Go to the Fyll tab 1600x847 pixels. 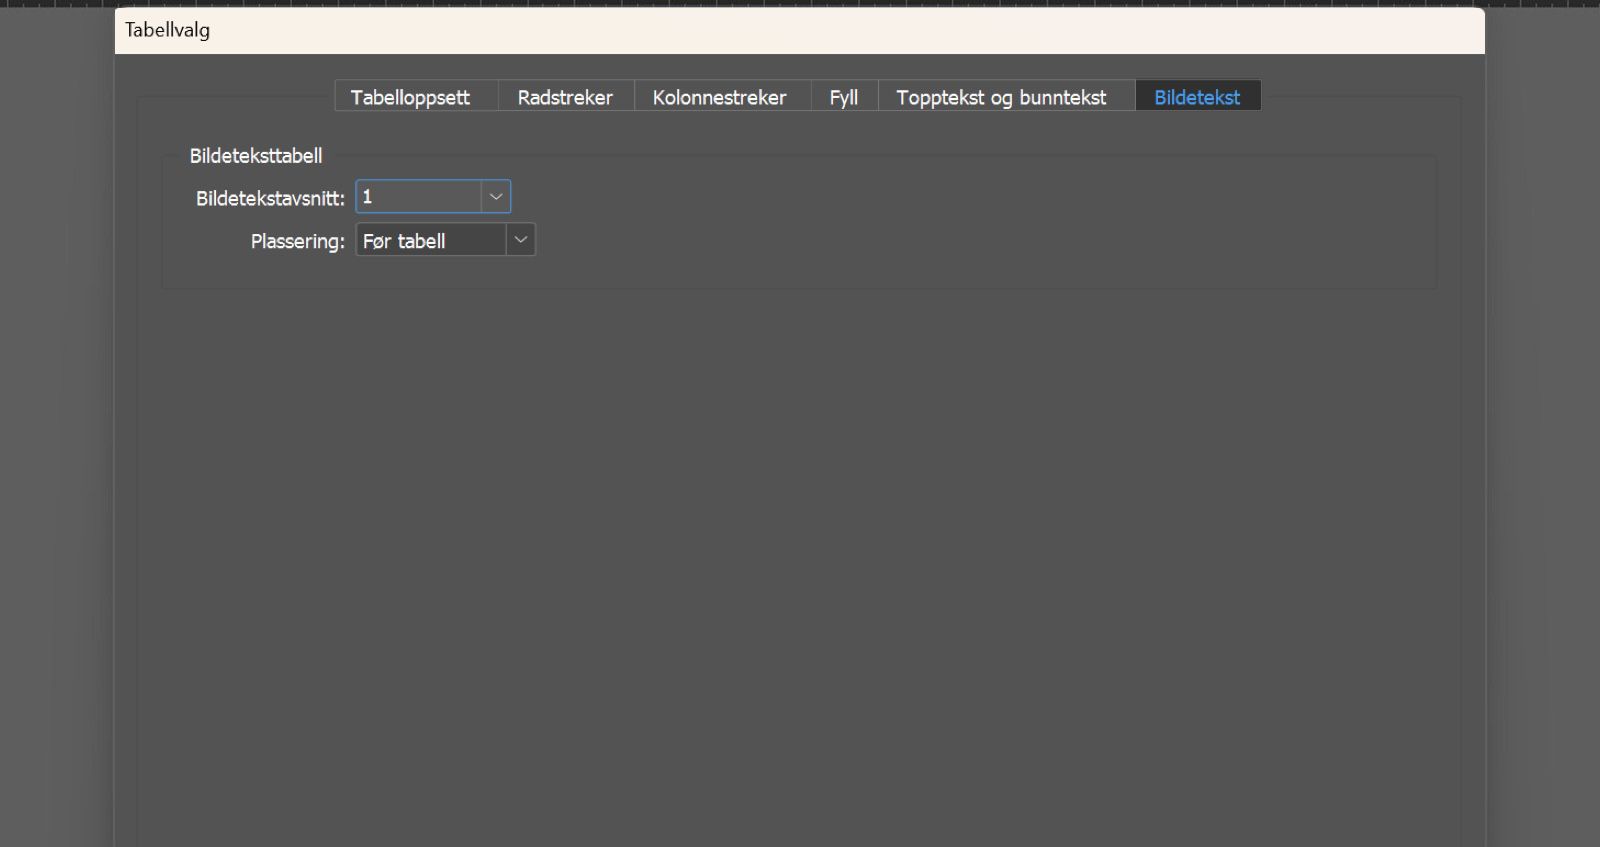pos(844,97)
